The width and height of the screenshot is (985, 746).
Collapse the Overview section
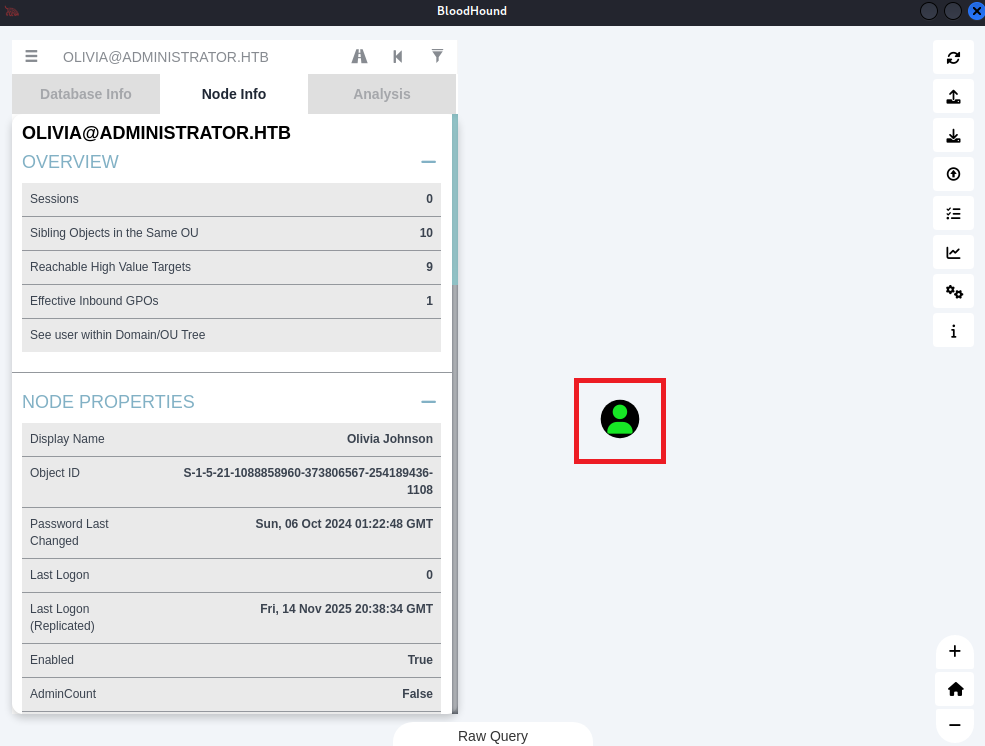click(x=428, y=162)
